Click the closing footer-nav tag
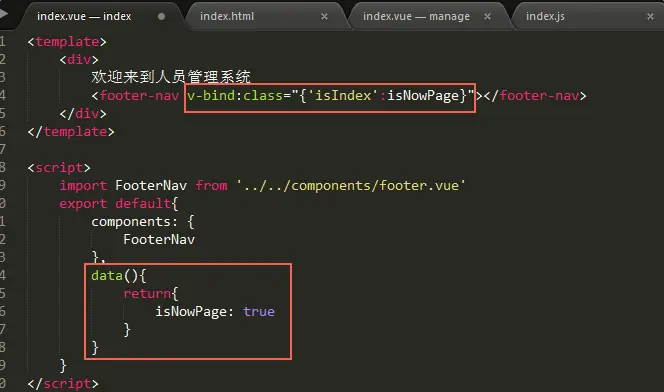664x392 pixels. (x=535, y=96)
